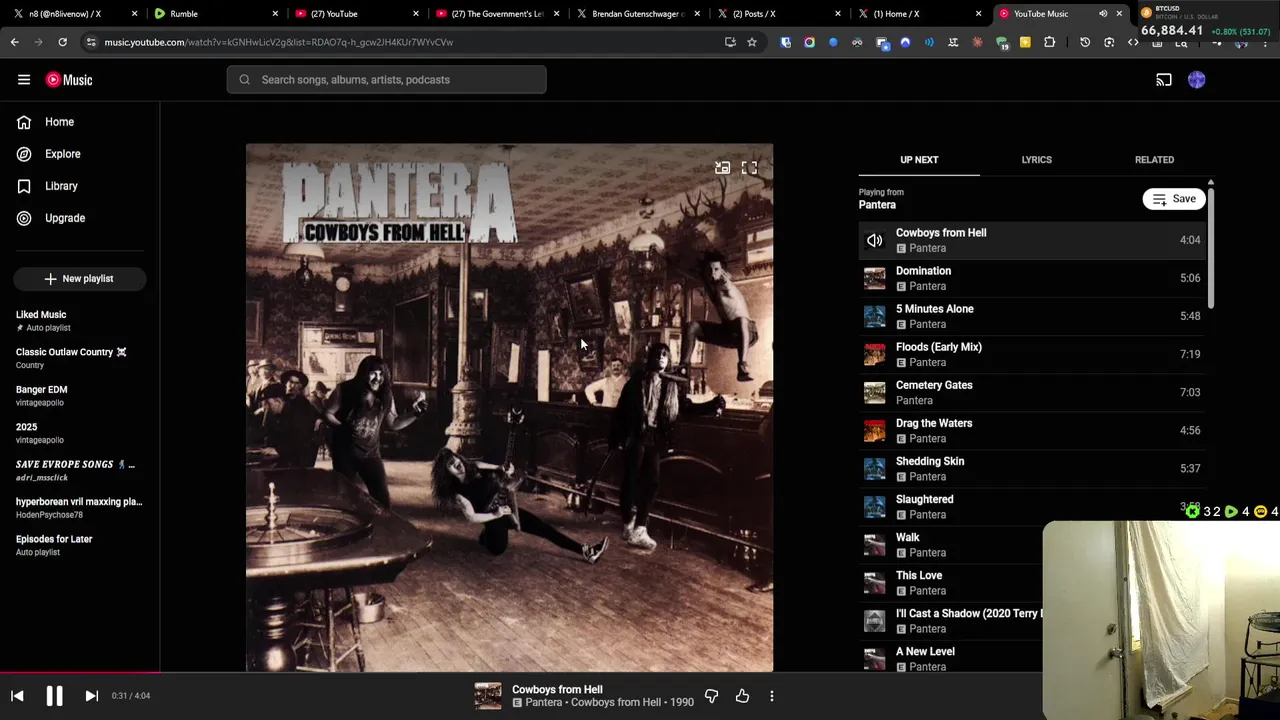Bookmark this page with the star

click(752, 42)
